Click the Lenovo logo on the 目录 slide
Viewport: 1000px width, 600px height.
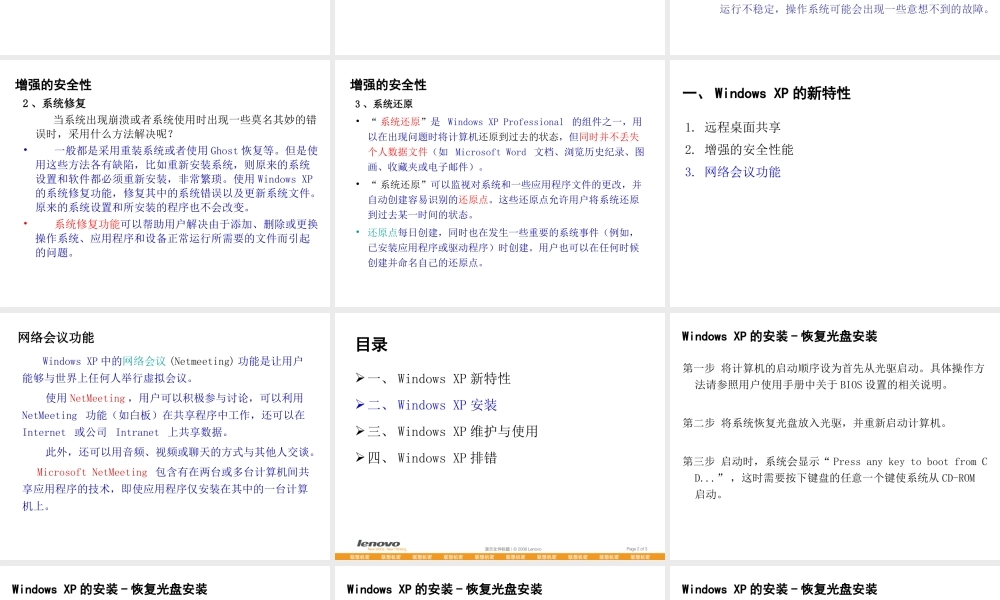pyautogui.click(x=381, y=544)
